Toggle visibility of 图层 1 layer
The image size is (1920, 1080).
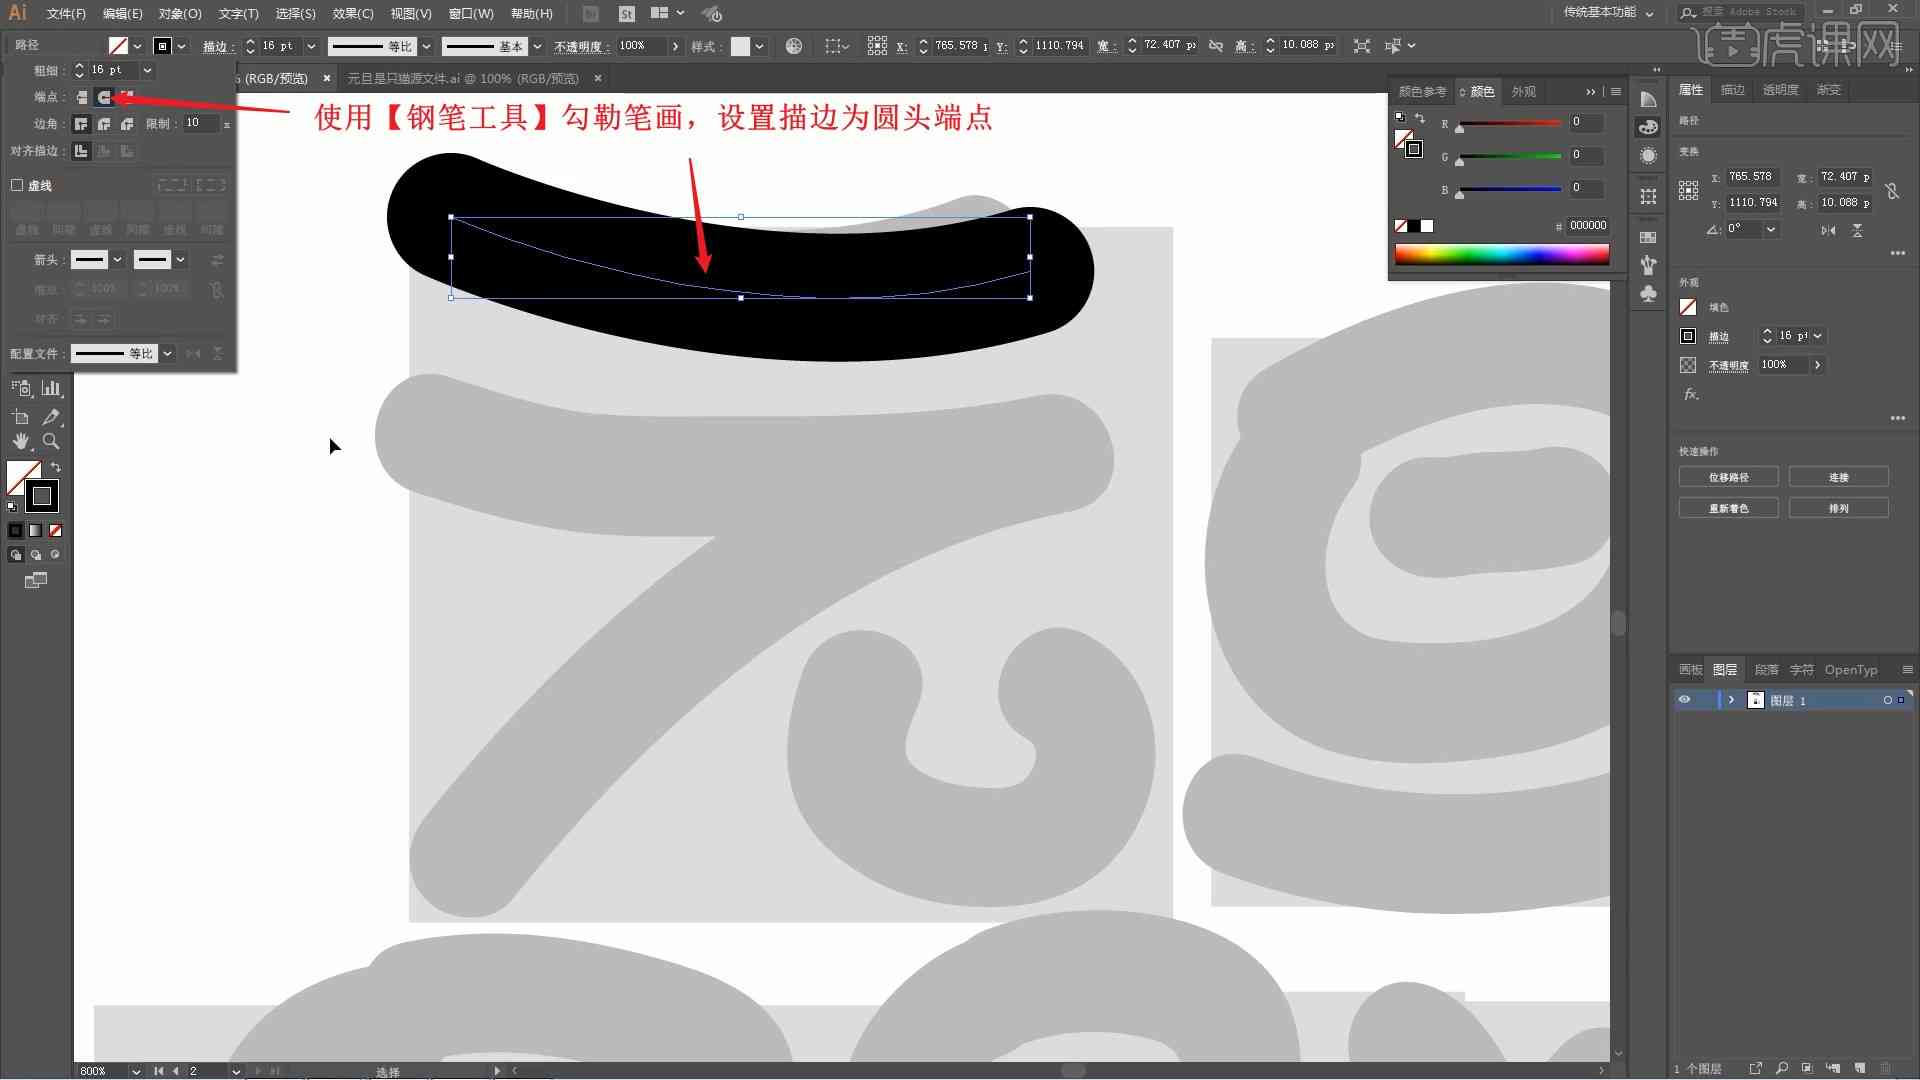pos(1684,700)
